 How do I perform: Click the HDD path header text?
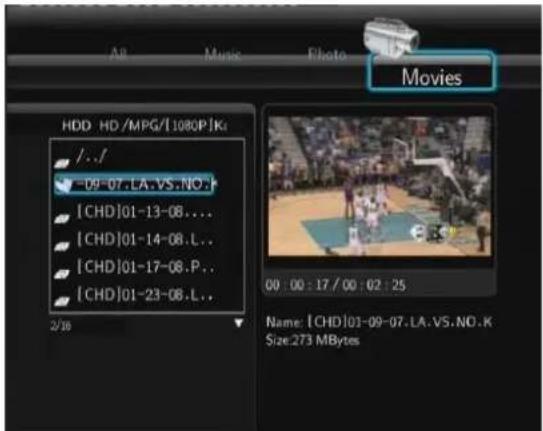pos(144,125)
